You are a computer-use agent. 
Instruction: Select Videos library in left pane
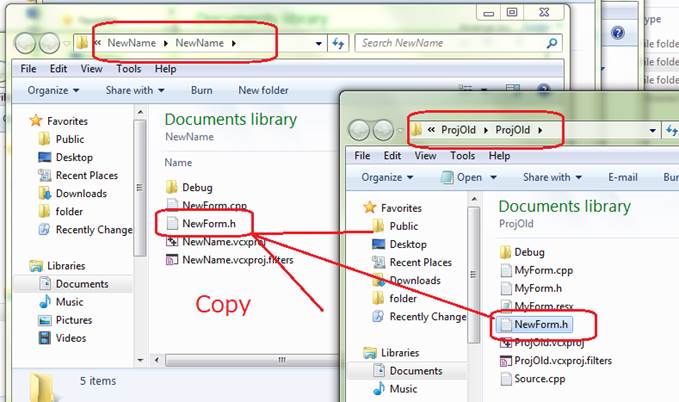(72, 338)
